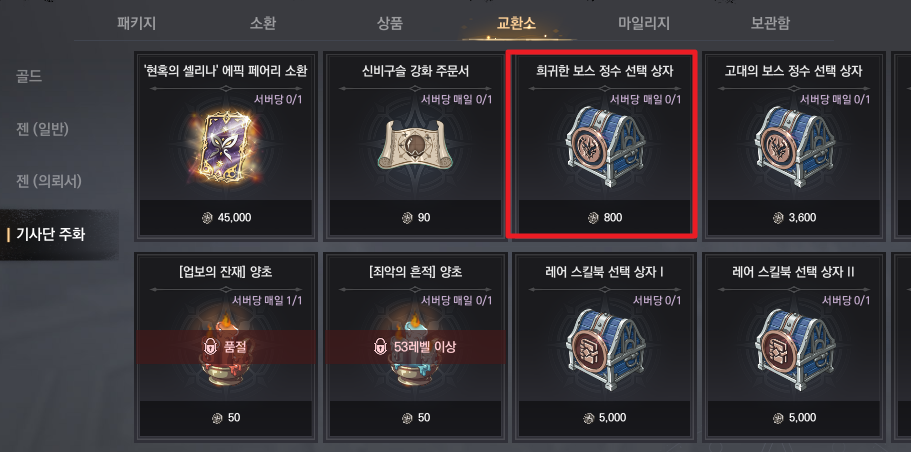Image resolution: width=911 pixels, height=452 pixels.
Task: Click the lock icon on the 품절 banner
Action: (x=210, y=347)
